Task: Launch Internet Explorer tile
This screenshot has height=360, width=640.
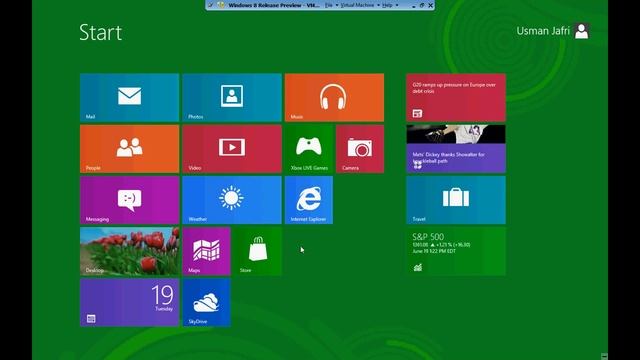Action: click(309, 200)
